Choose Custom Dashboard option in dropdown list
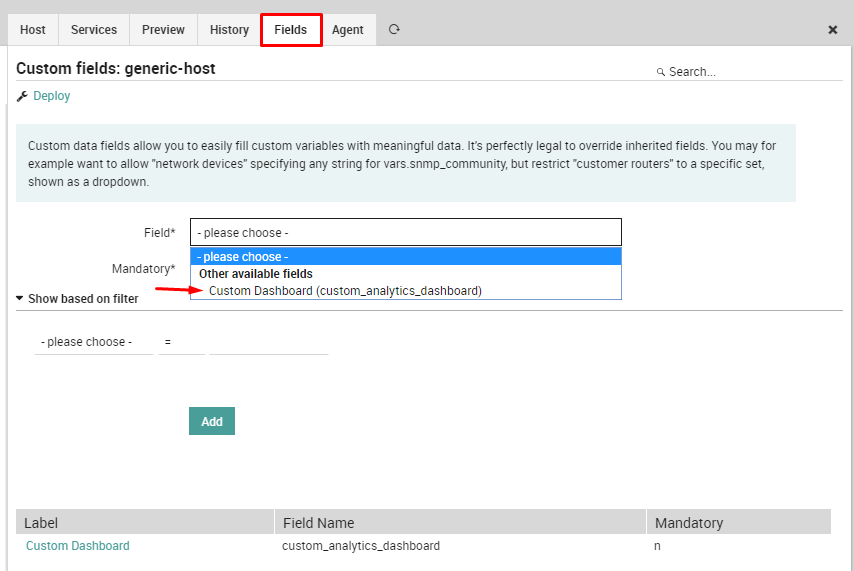854x571 pixels. [x=345, y=291]
